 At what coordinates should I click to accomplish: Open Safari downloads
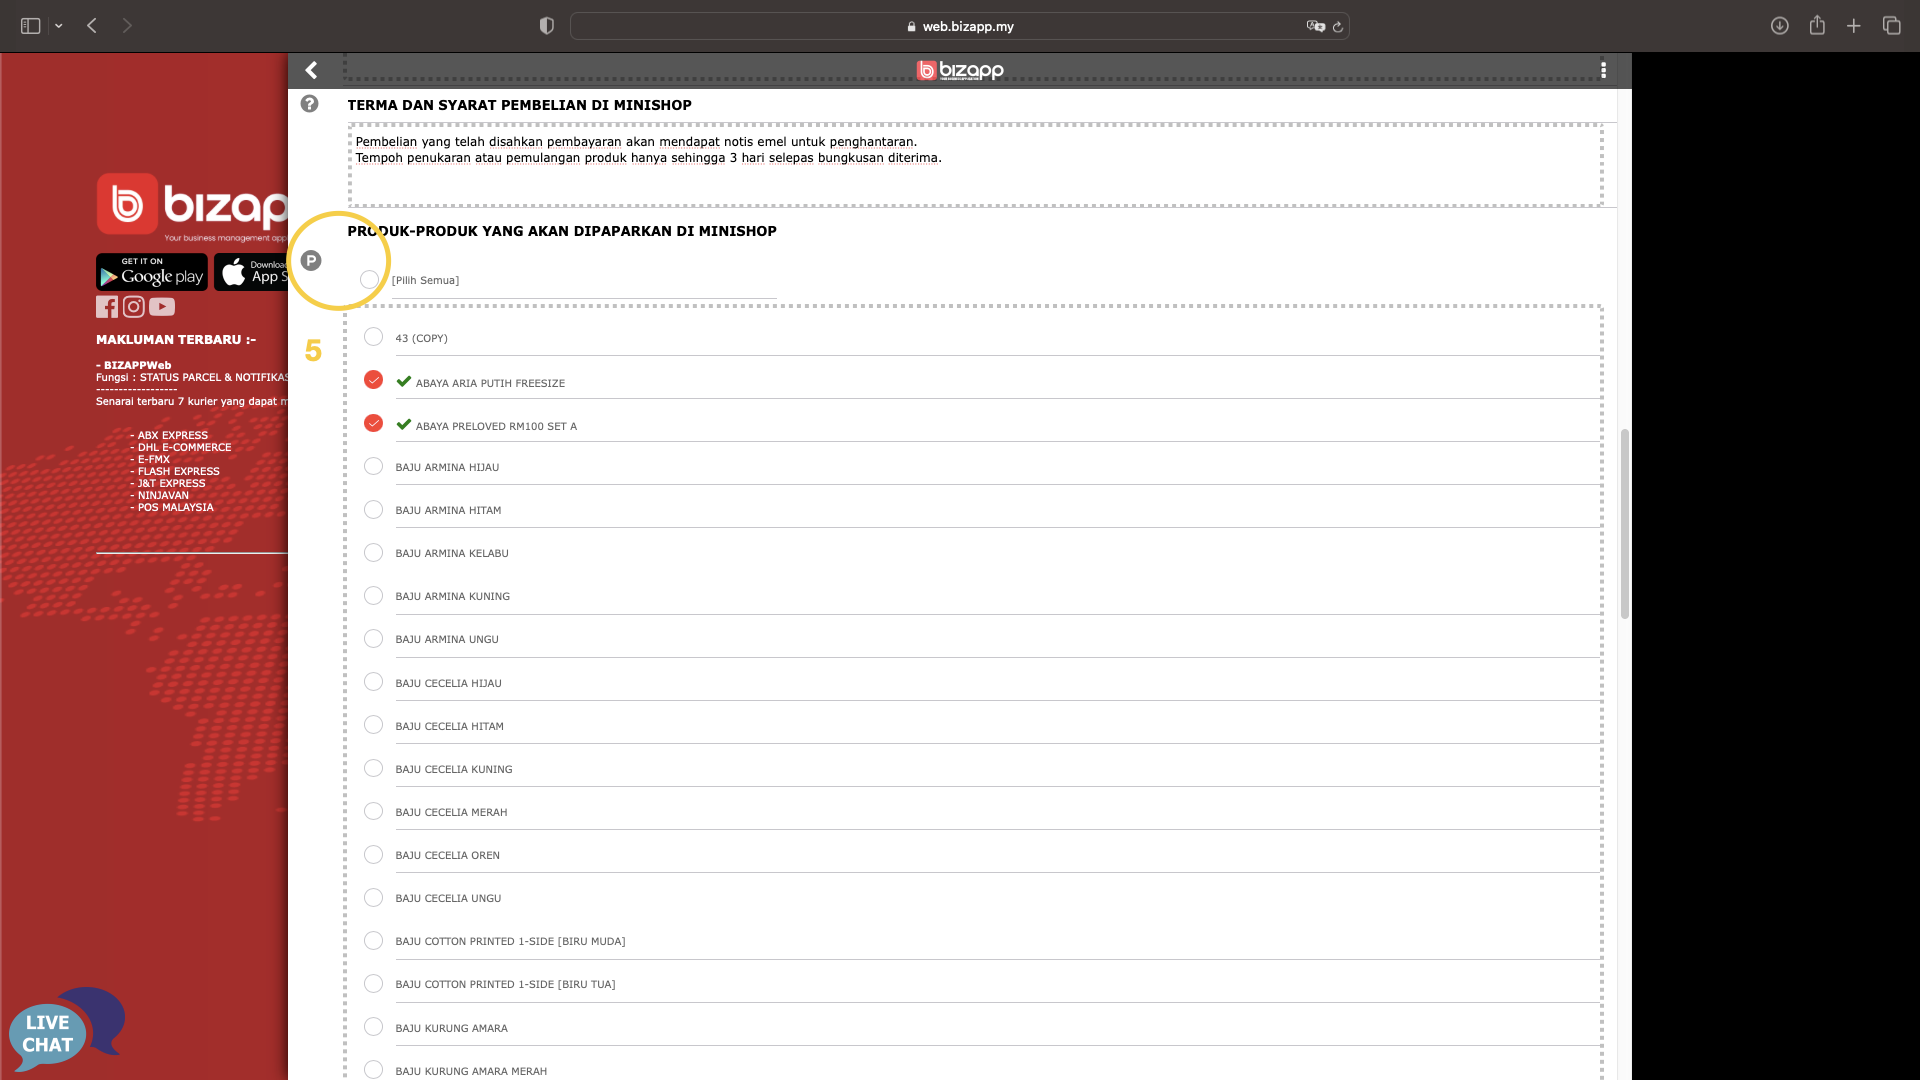coord(1779,26)
